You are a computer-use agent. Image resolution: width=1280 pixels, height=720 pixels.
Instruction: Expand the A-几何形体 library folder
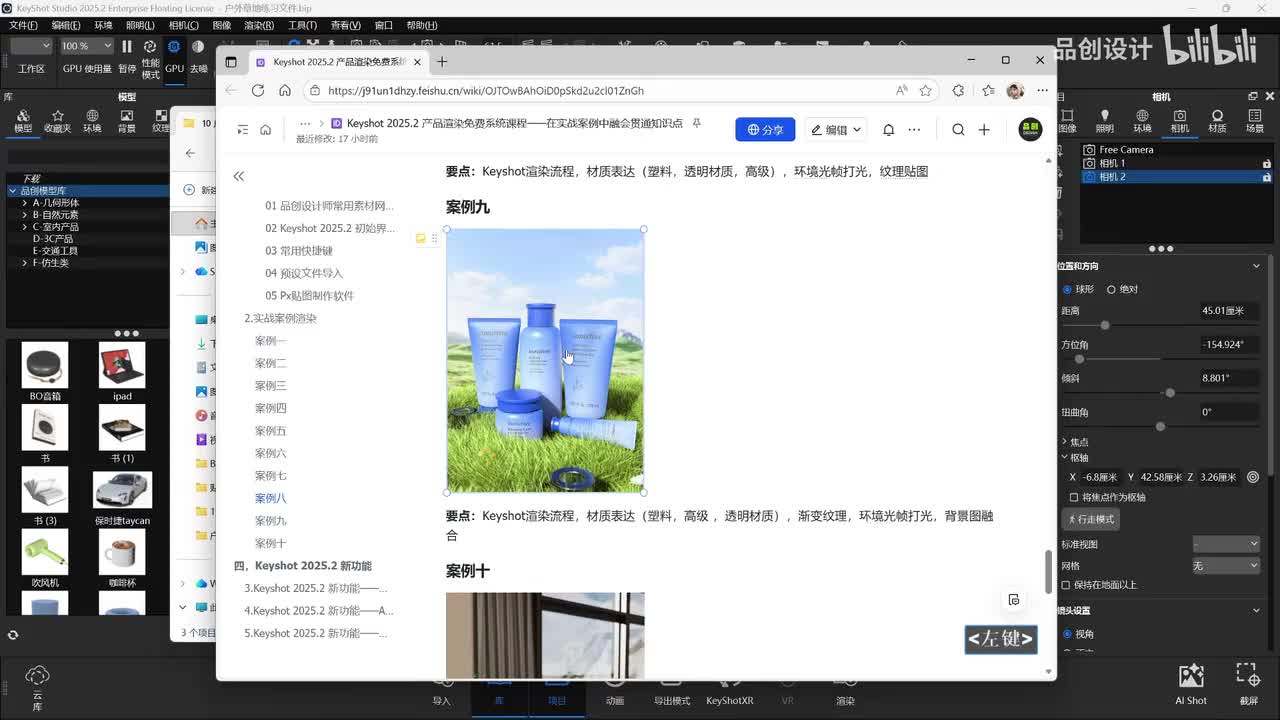[24, 203]
